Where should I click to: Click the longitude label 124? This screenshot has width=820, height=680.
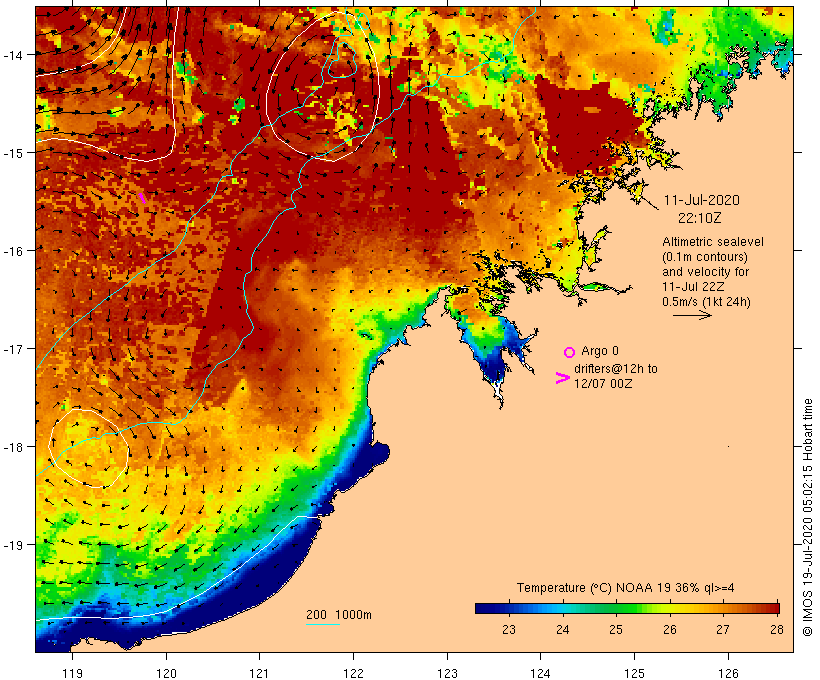point(541,673)
